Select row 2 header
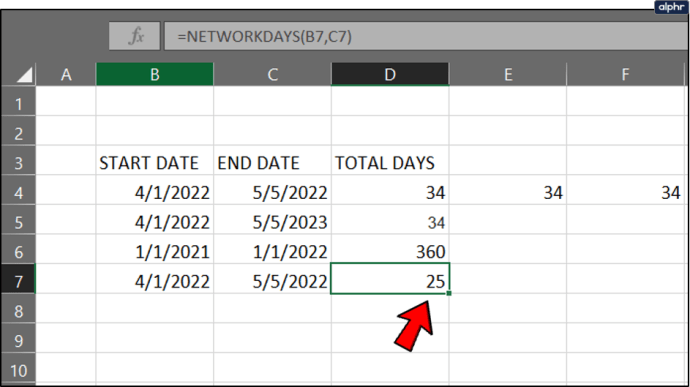Image resolution: width=690 pixels, height=387 pixels. pos(18,133)
